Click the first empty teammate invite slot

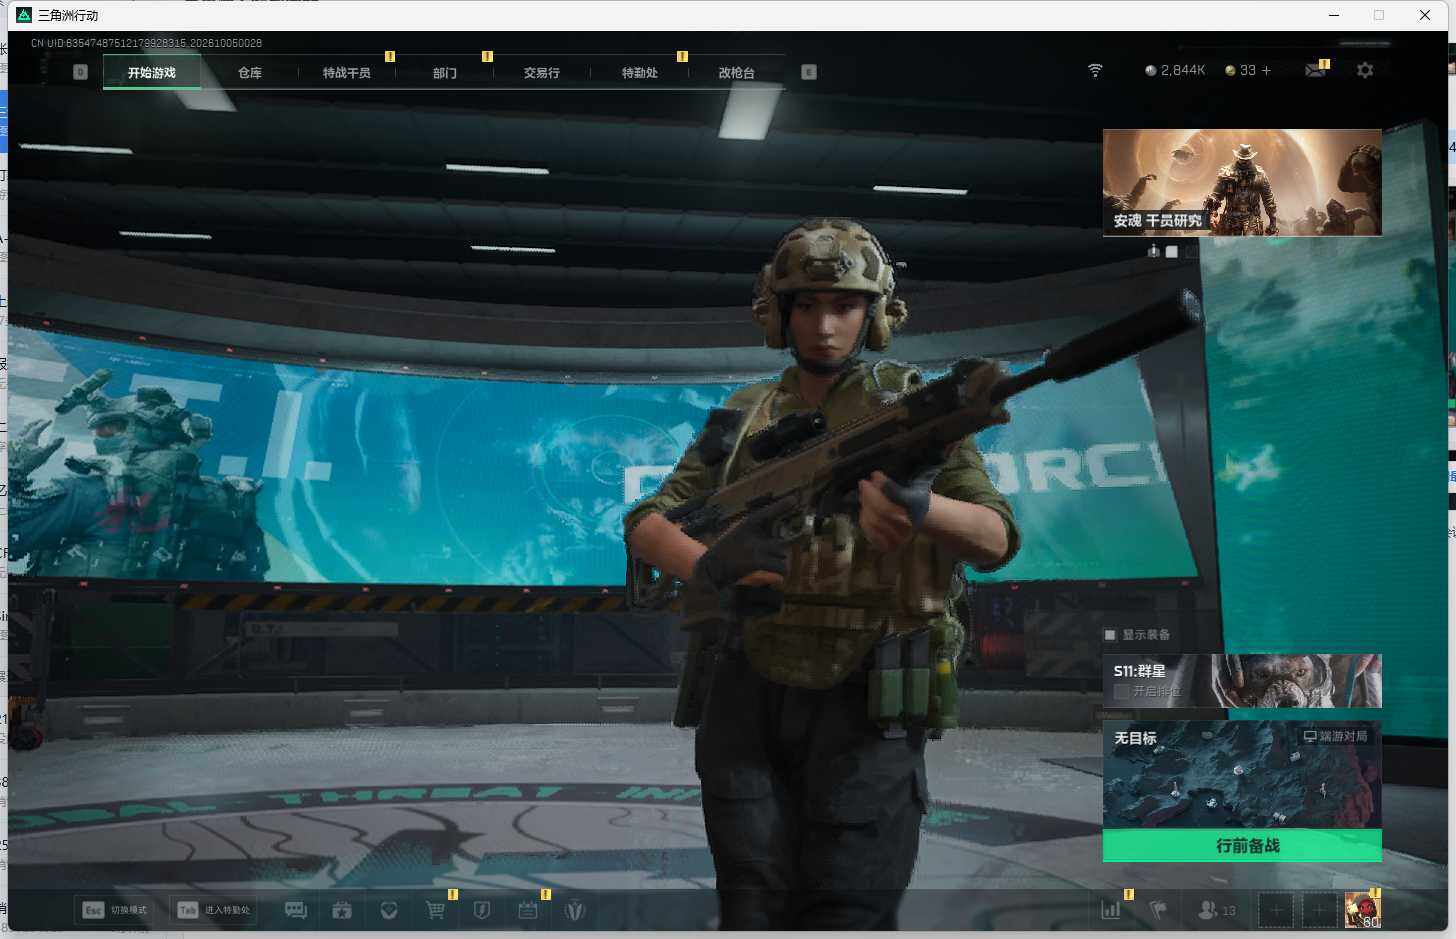tap(1276, 910)
